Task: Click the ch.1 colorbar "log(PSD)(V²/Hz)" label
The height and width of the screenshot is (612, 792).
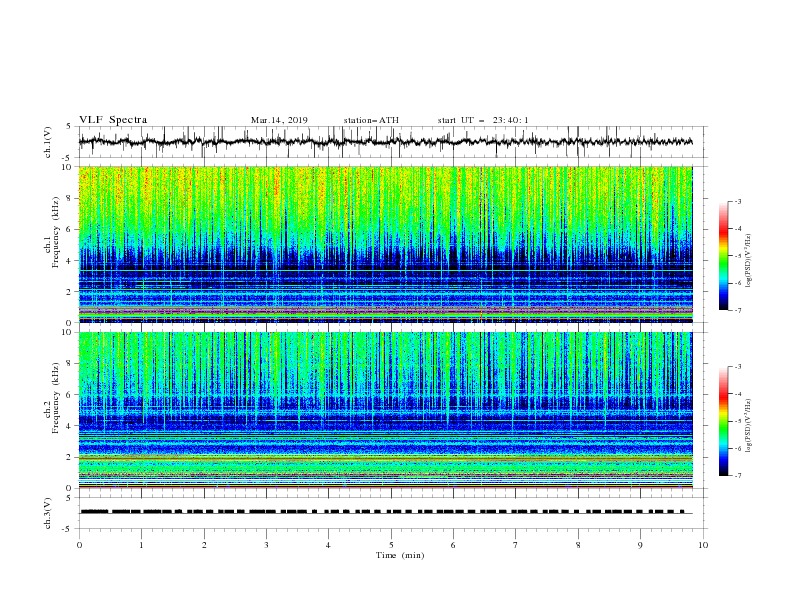Action: coord(748,261)
